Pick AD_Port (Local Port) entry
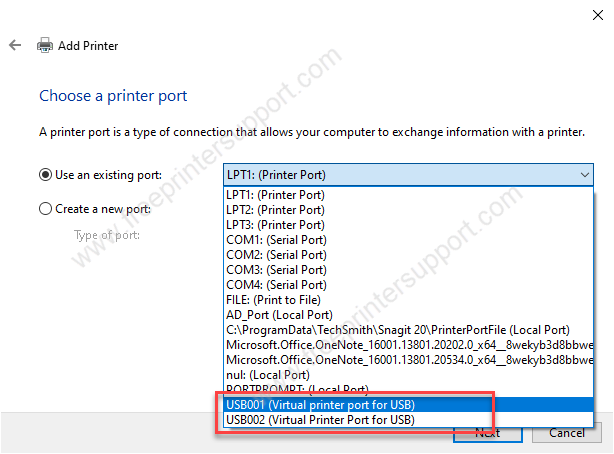The width and height of the screenshot is (614, 454). [x=408, y=315]
